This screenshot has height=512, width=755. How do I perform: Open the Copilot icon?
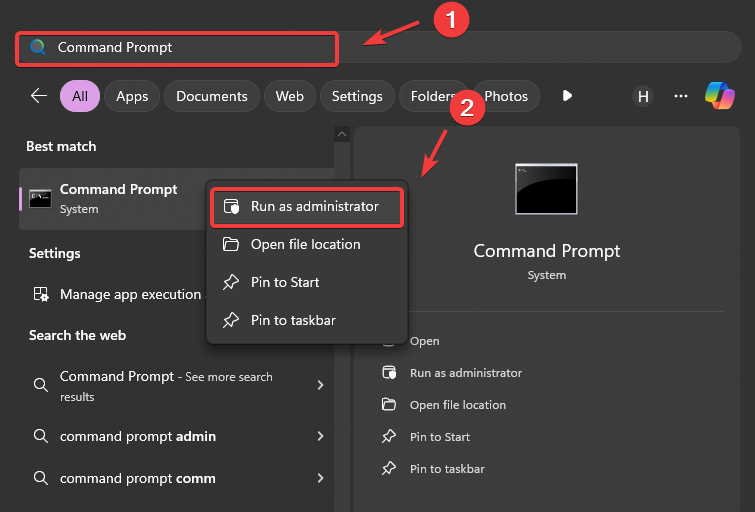720,96
